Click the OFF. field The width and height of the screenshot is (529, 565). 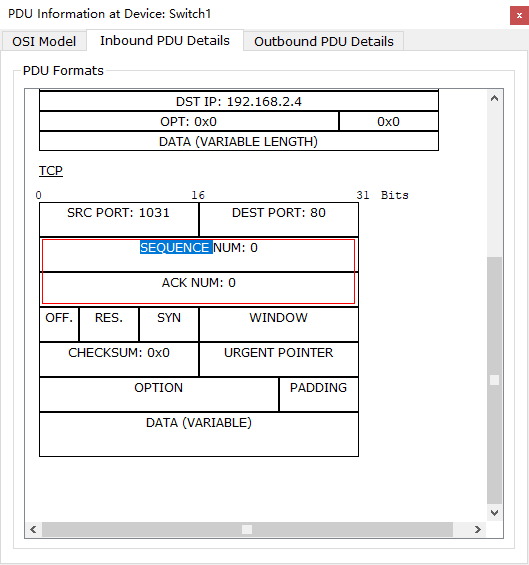pyautogui.click(x=59, y=324)
